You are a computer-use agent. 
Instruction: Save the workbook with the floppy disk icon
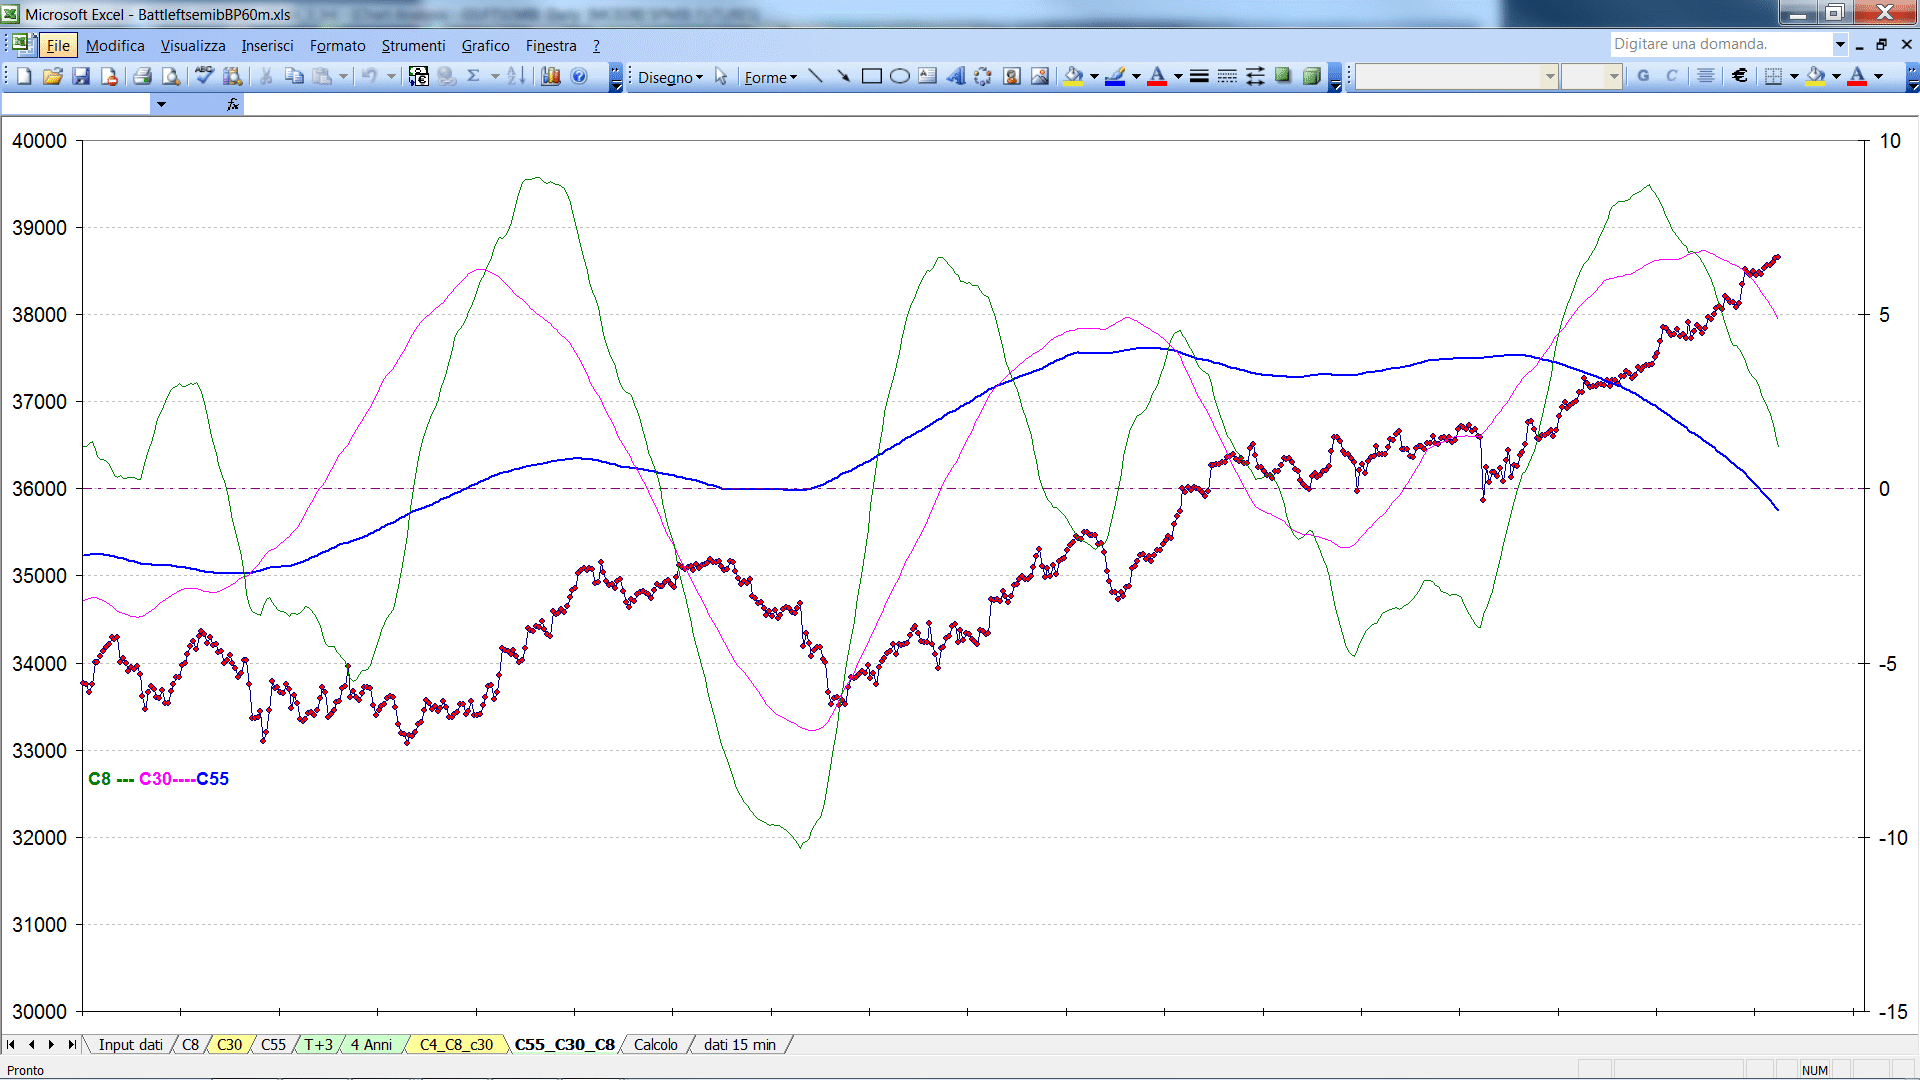click(82, 76)
